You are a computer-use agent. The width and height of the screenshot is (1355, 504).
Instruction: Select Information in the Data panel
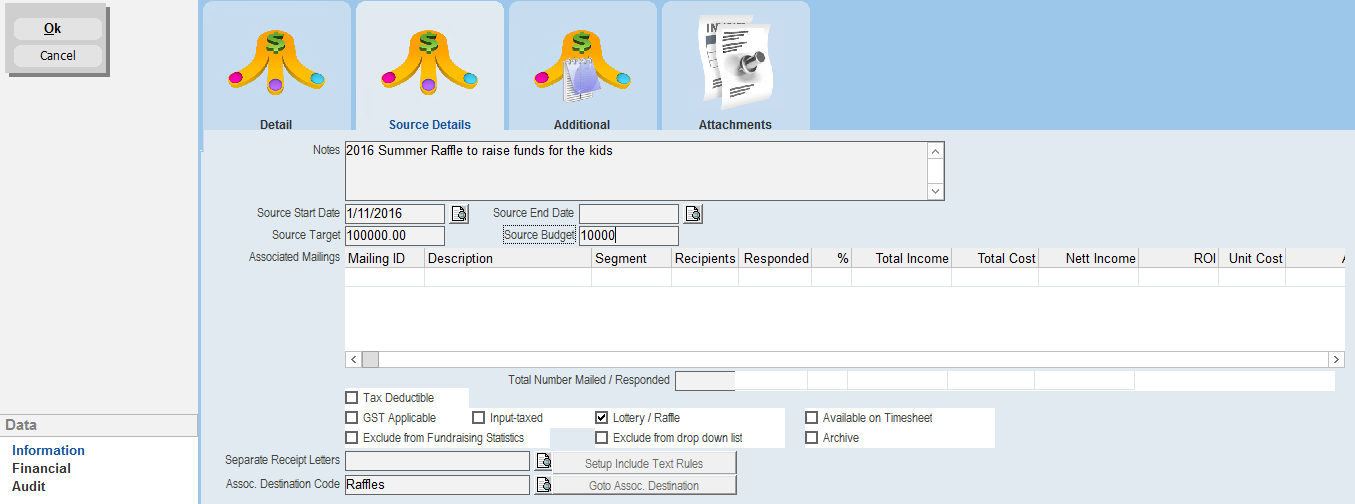tap(48, 450)
